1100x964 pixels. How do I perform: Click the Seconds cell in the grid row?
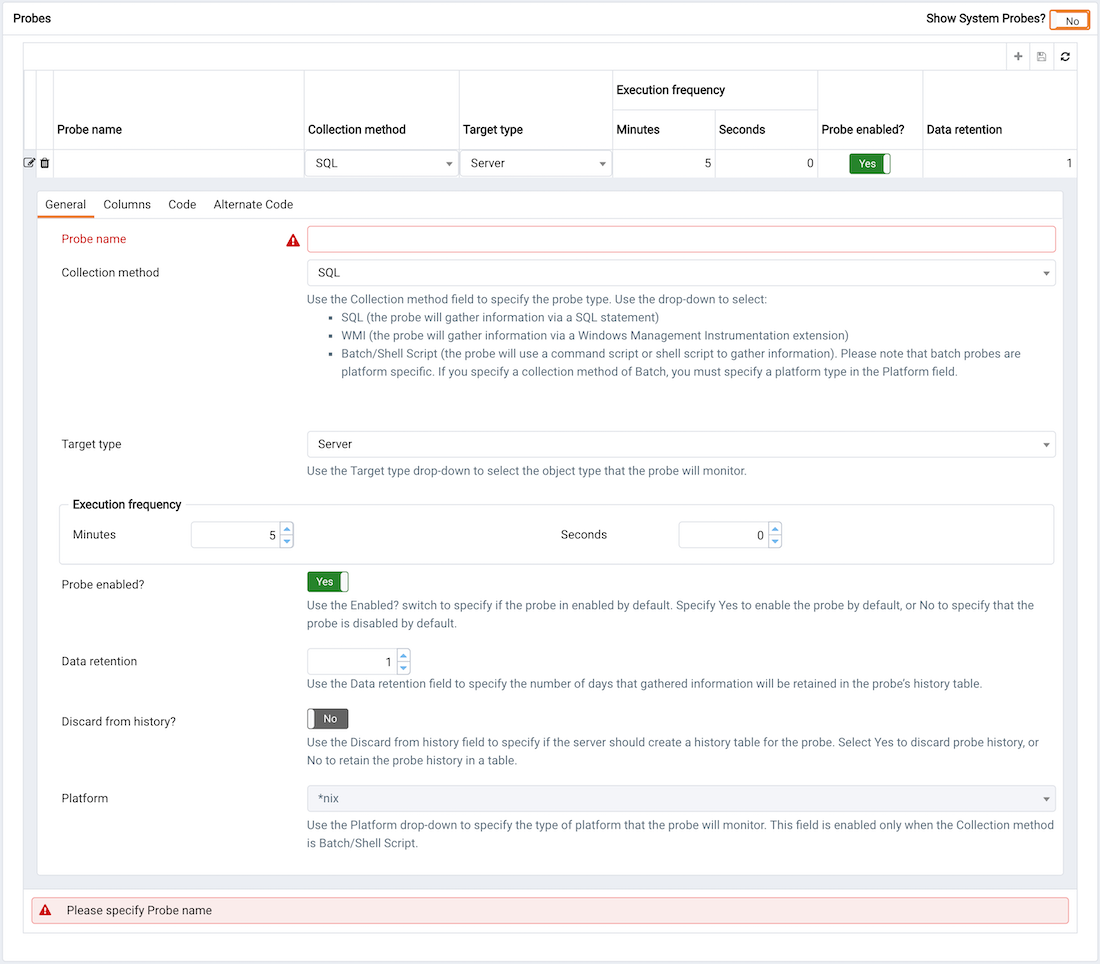pyautogui.click(x=767, y=163)
